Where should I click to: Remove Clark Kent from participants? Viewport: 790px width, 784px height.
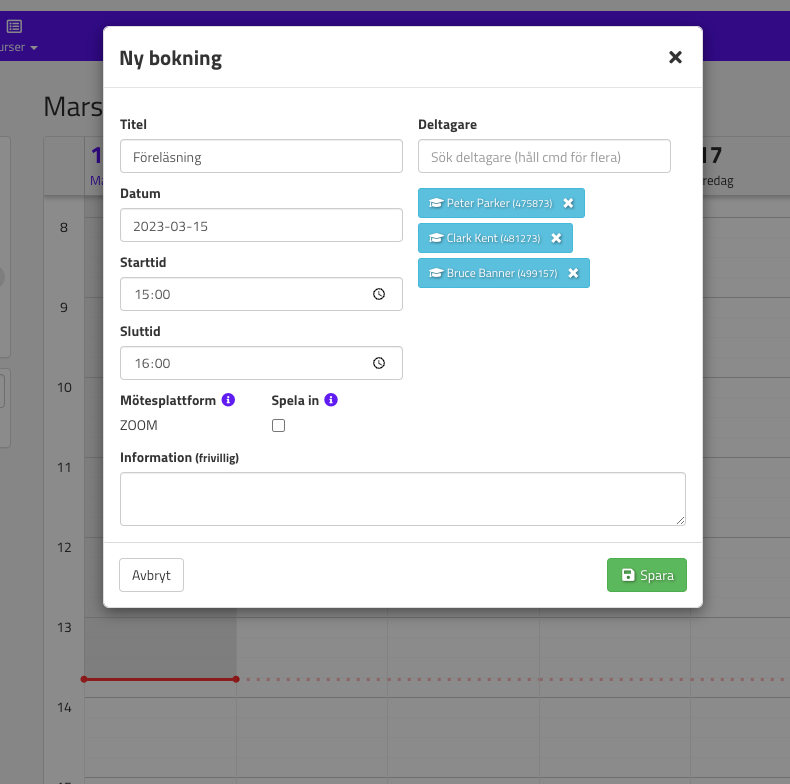pyautogui.click(x=556, y=238)
